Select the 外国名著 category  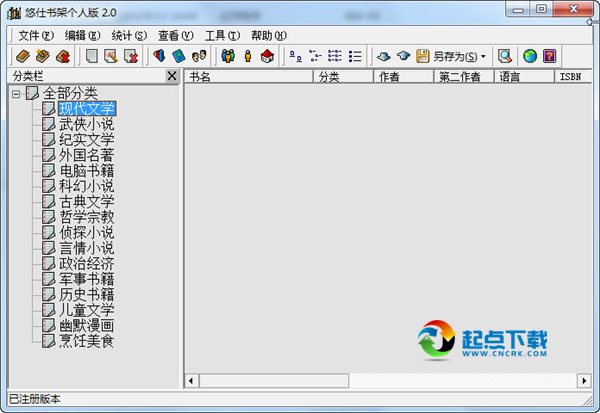pyautogui.click(x=87, y=155)
